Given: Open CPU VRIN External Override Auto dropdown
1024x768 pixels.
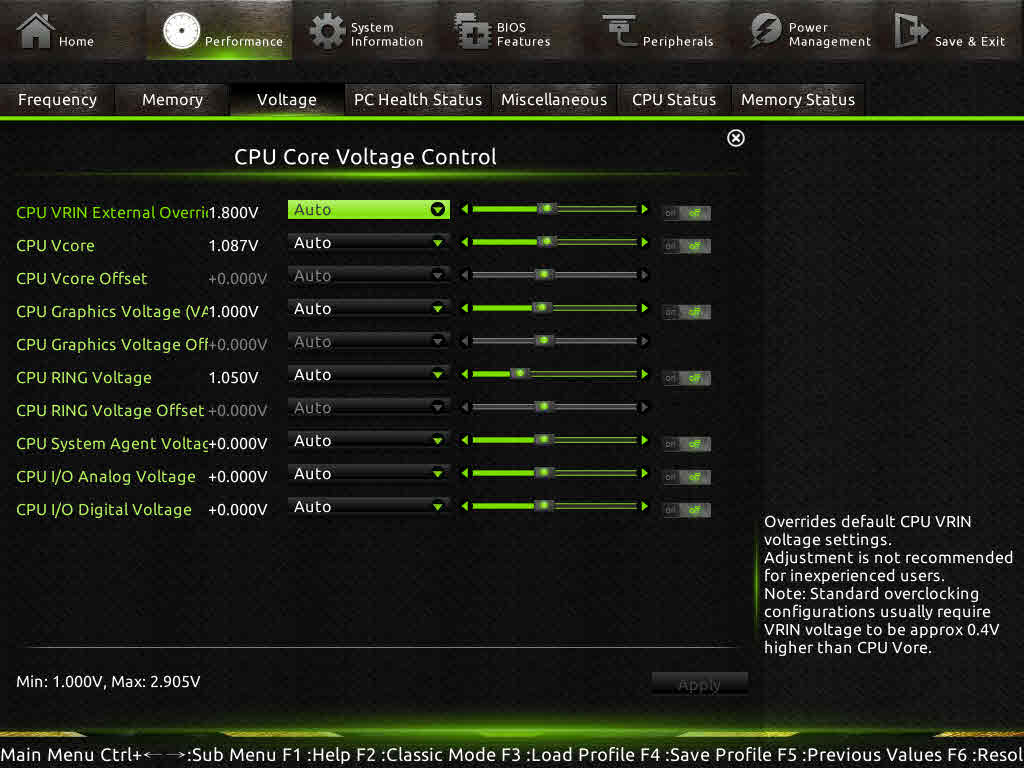Looking at the screenshot, I should (x=368, y=209).
